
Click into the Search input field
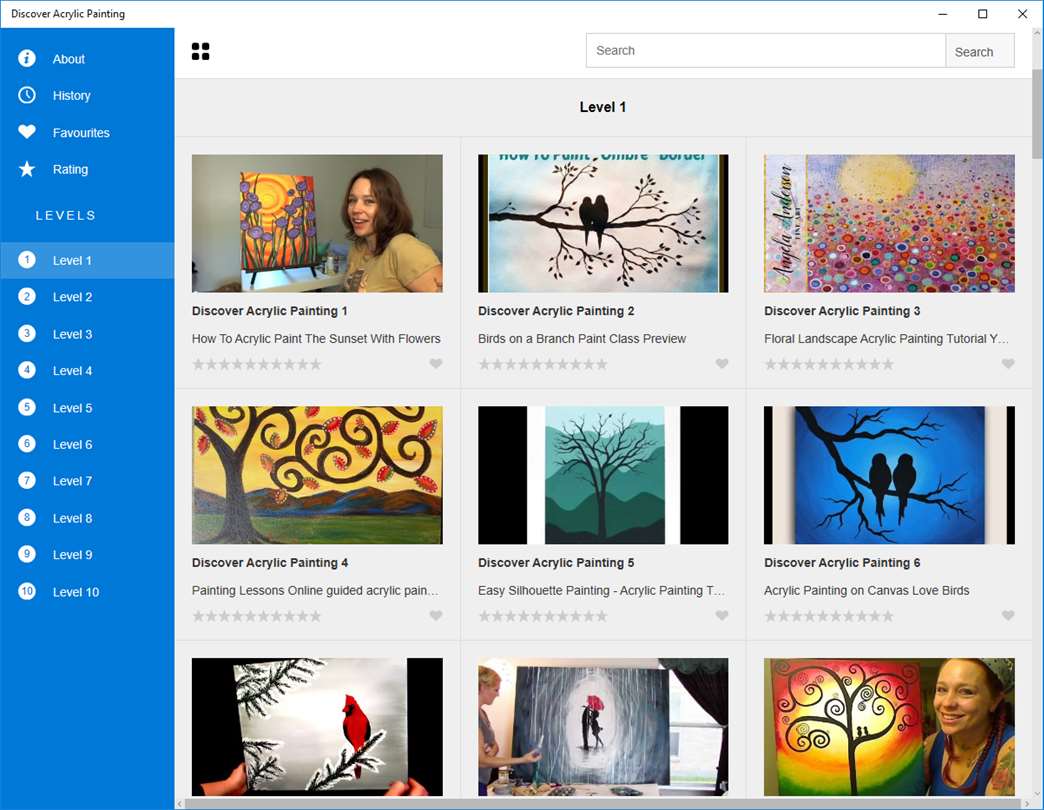click(x=766, y=51)
